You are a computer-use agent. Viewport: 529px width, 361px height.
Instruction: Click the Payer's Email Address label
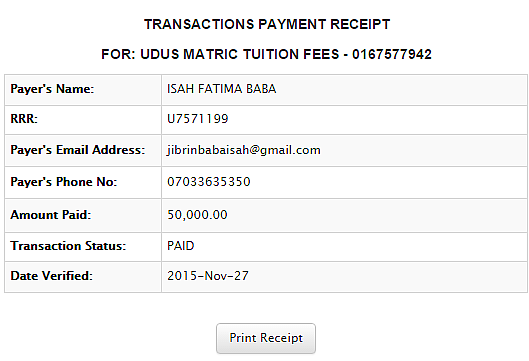(78, 150)
